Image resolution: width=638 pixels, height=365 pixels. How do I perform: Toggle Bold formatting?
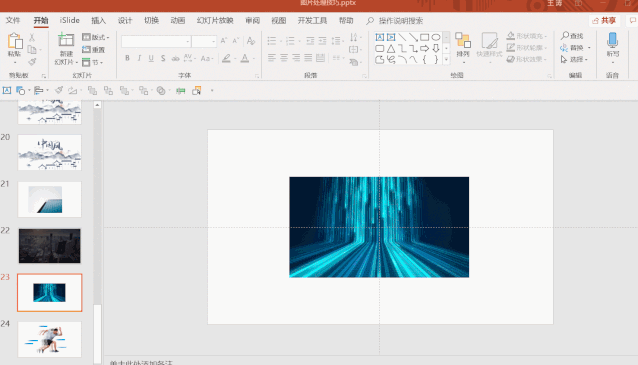click(x=127, y=58)
